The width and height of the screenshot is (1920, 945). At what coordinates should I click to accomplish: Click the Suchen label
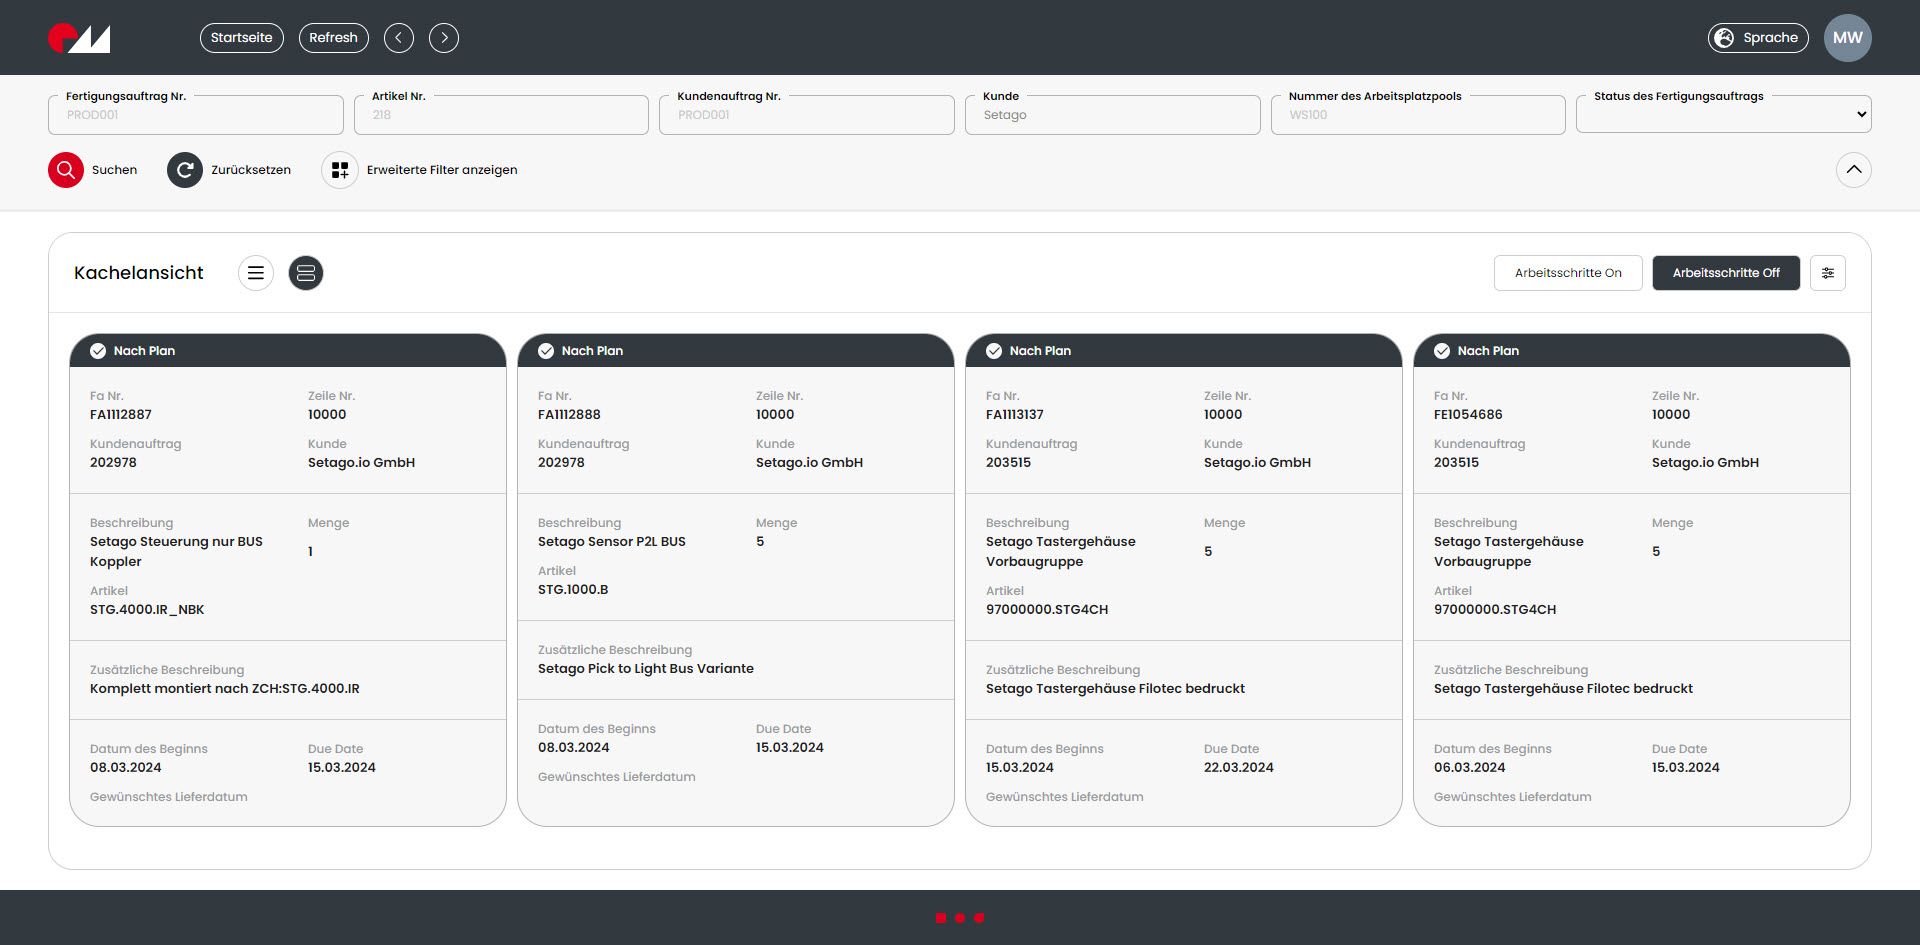click(x=114, y=170)
